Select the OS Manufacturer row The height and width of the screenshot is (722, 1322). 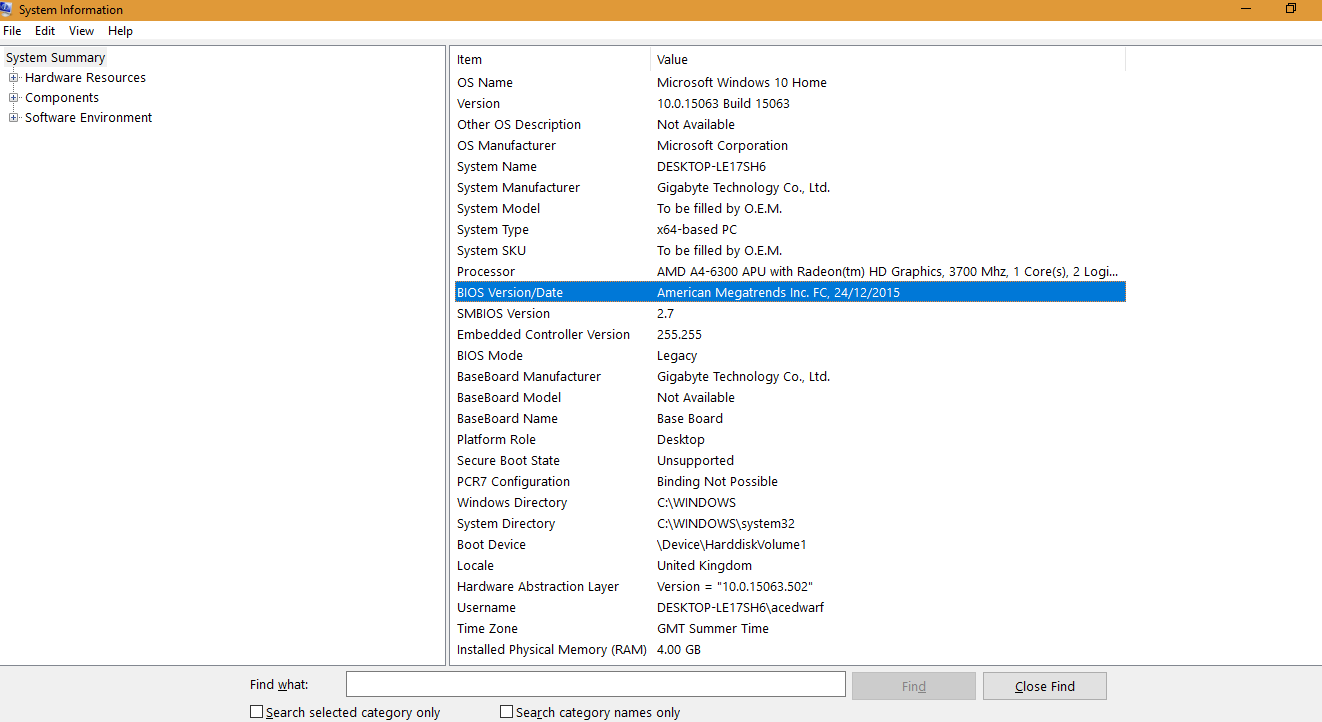tap(788, 146)
